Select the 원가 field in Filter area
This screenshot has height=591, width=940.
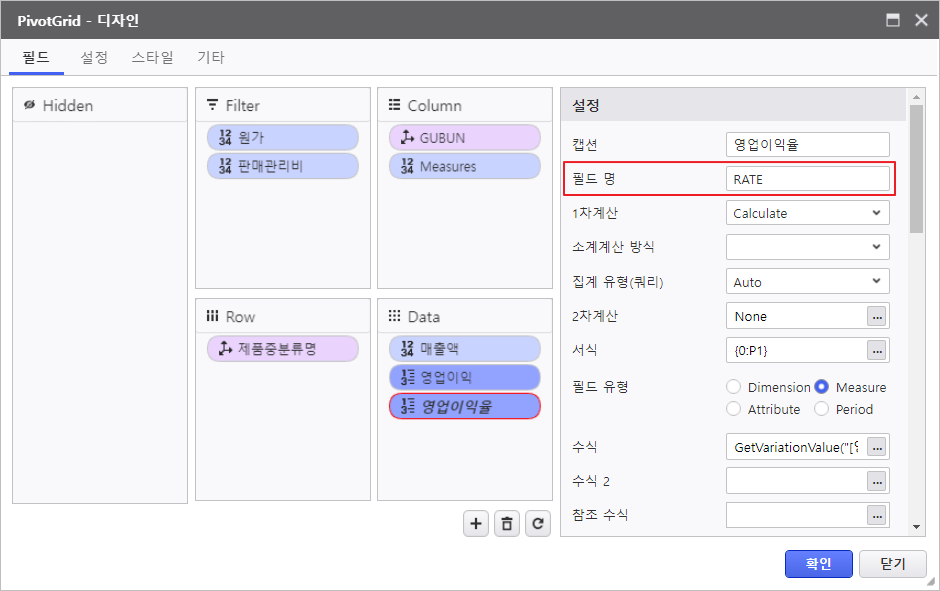283,137
